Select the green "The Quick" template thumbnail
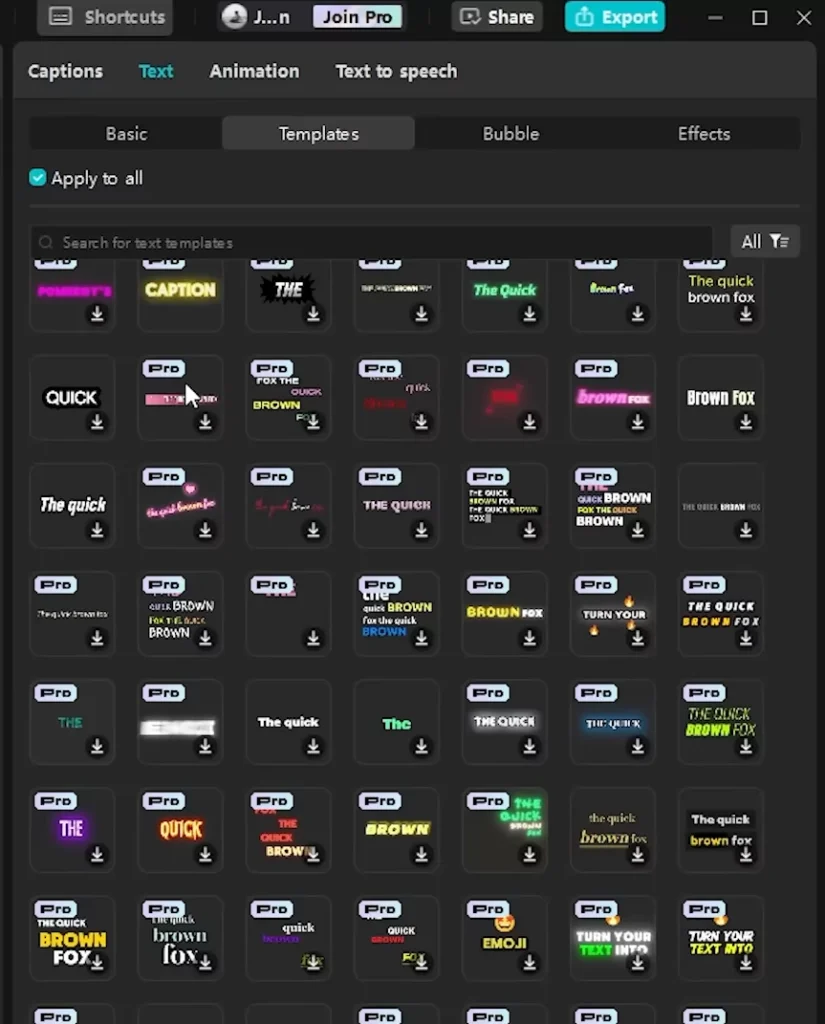 pos(504,292)
